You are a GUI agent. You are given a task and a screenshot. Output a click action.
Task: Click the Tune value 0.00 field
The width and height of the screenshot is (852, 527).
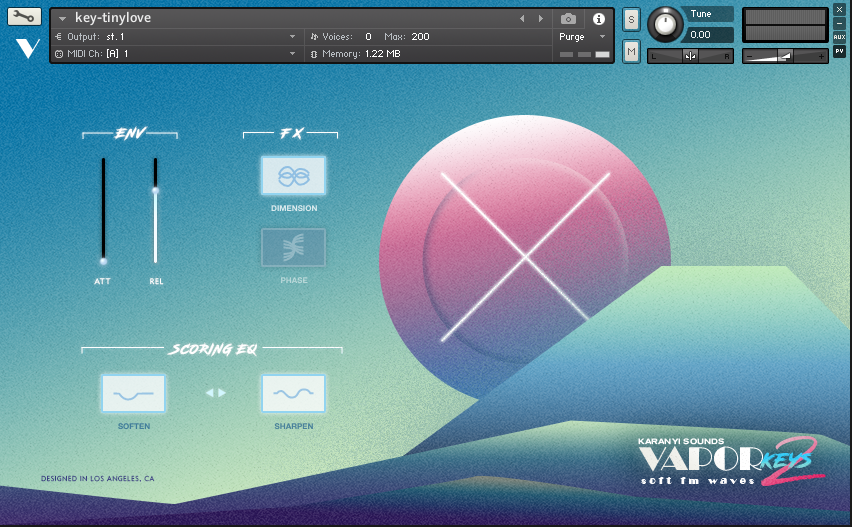tap(709, 35)
